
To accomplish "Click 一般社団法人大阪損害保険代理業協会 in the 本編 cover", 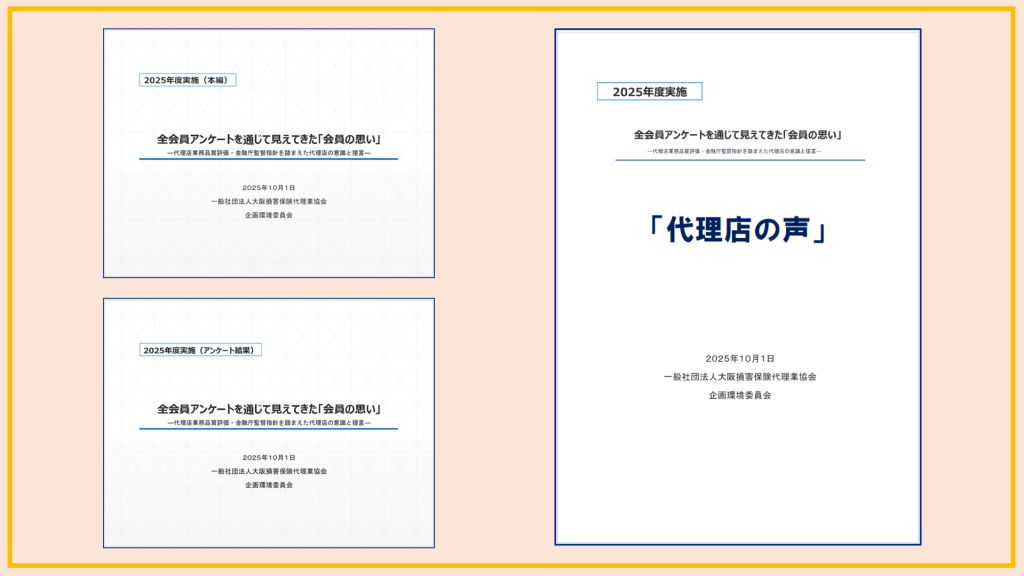I will click(269, 201).
